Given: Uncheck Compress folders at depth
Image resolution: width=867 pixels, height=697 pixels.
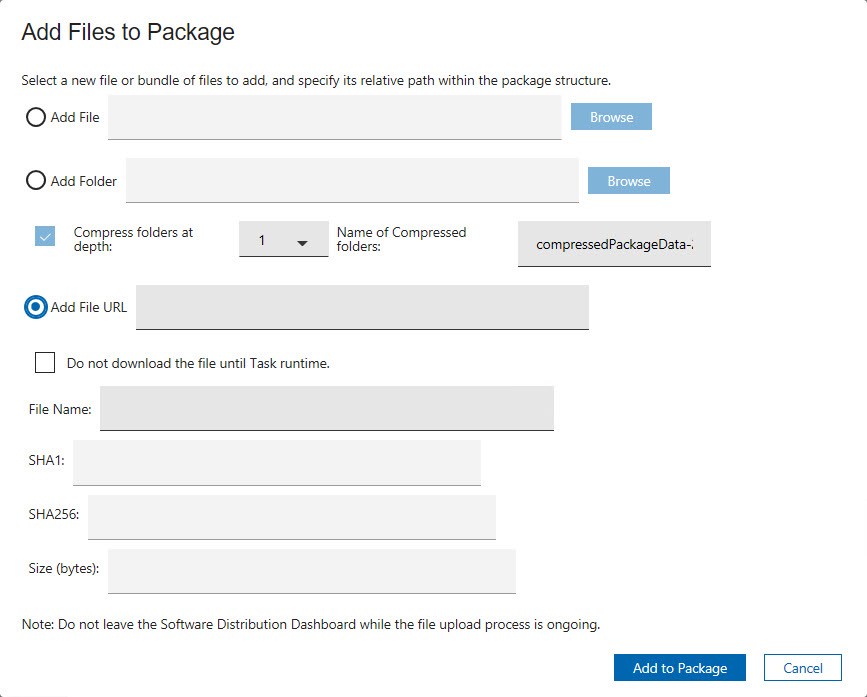Looking at the screenshot, I should click(44, 236).
